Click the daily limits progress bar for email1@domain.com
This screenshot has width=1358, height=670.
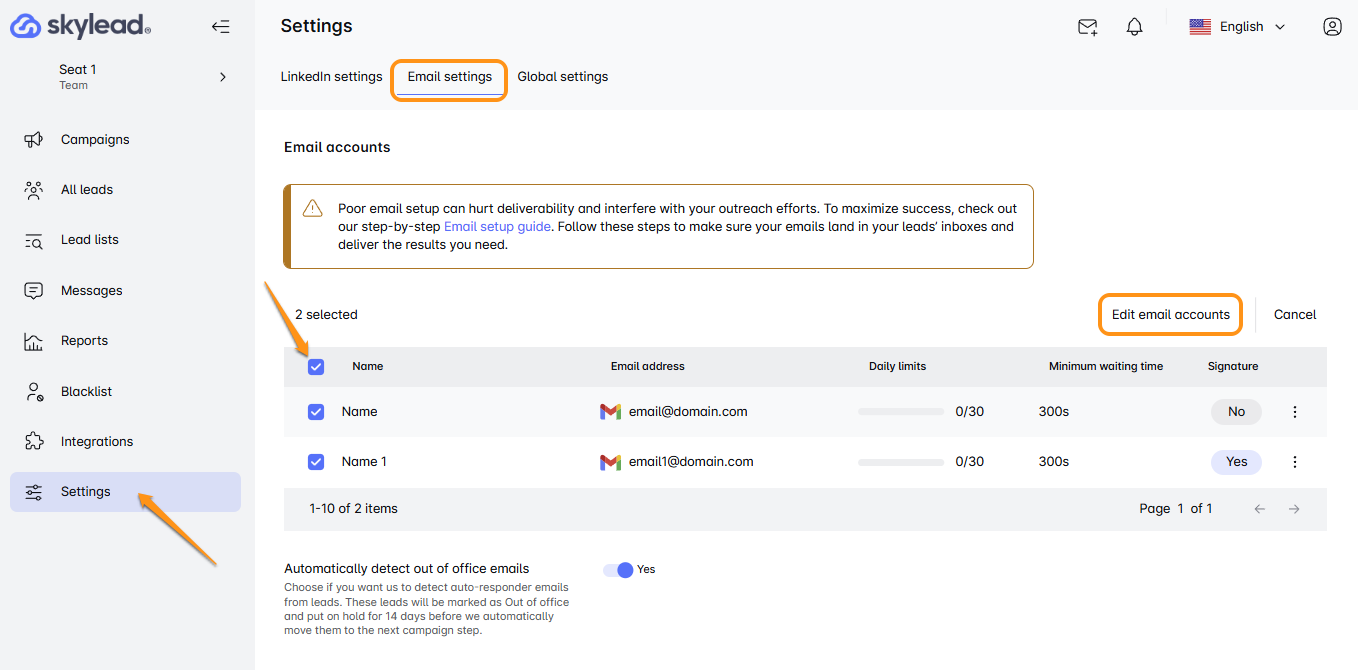900,462
